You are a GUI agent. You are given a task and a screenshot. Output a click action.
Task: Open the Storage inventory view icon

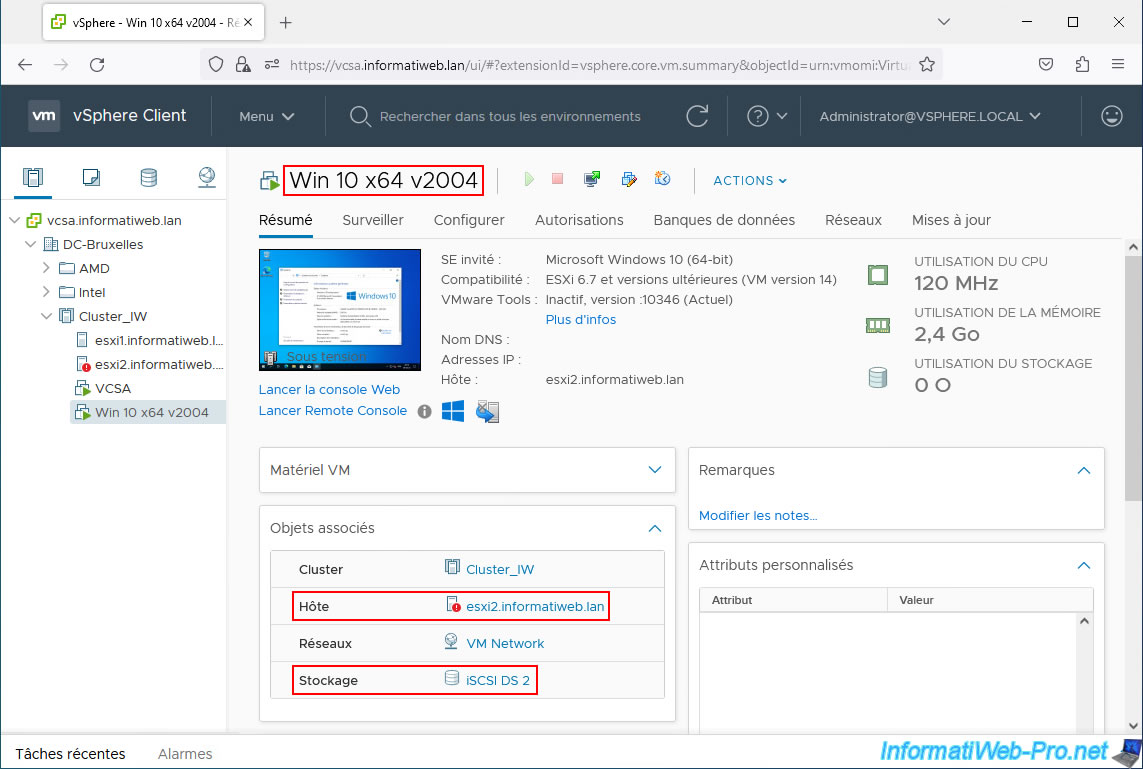coord(148,178)
